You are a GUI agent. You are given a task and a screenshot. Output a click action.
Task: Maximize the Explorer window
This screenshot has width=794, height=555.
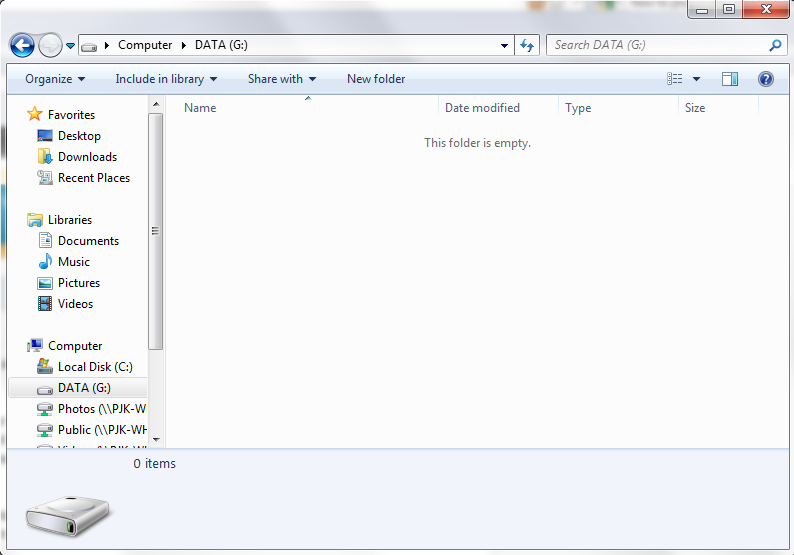729,9
